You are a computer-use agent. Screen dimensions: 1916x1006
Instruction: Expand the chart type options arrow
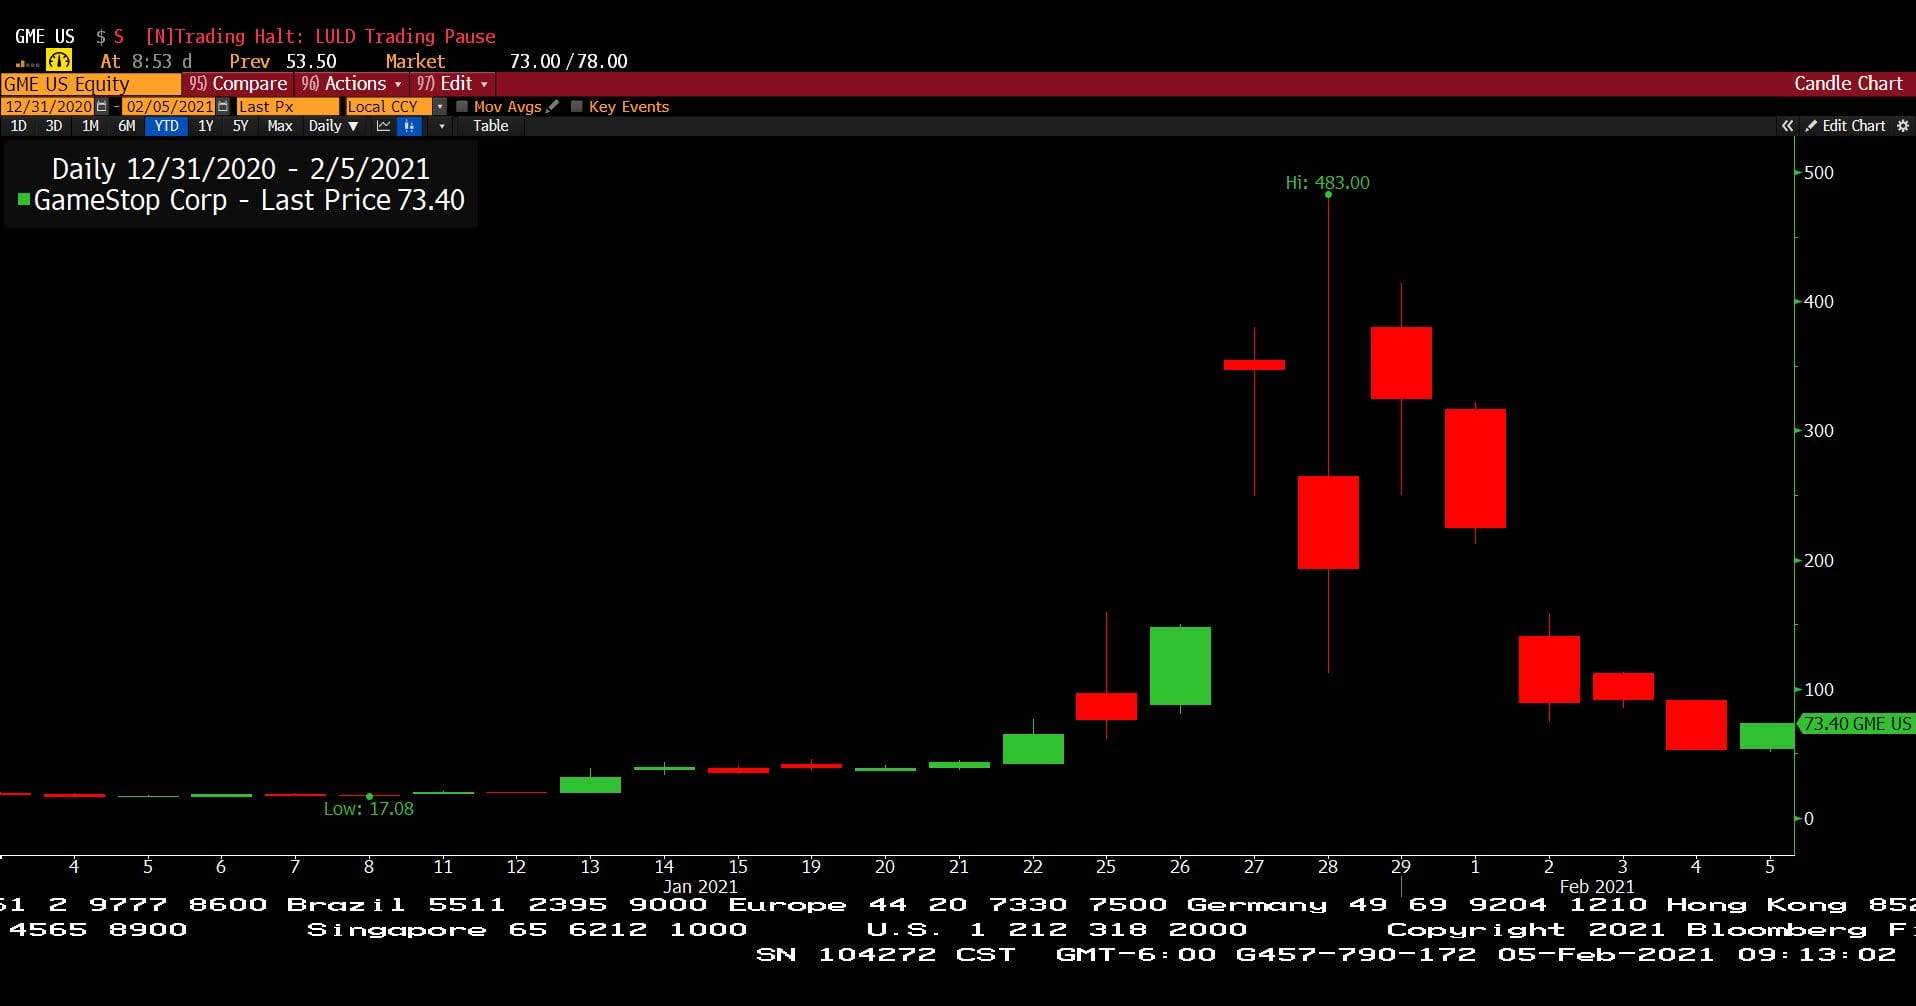pos(442,126)
